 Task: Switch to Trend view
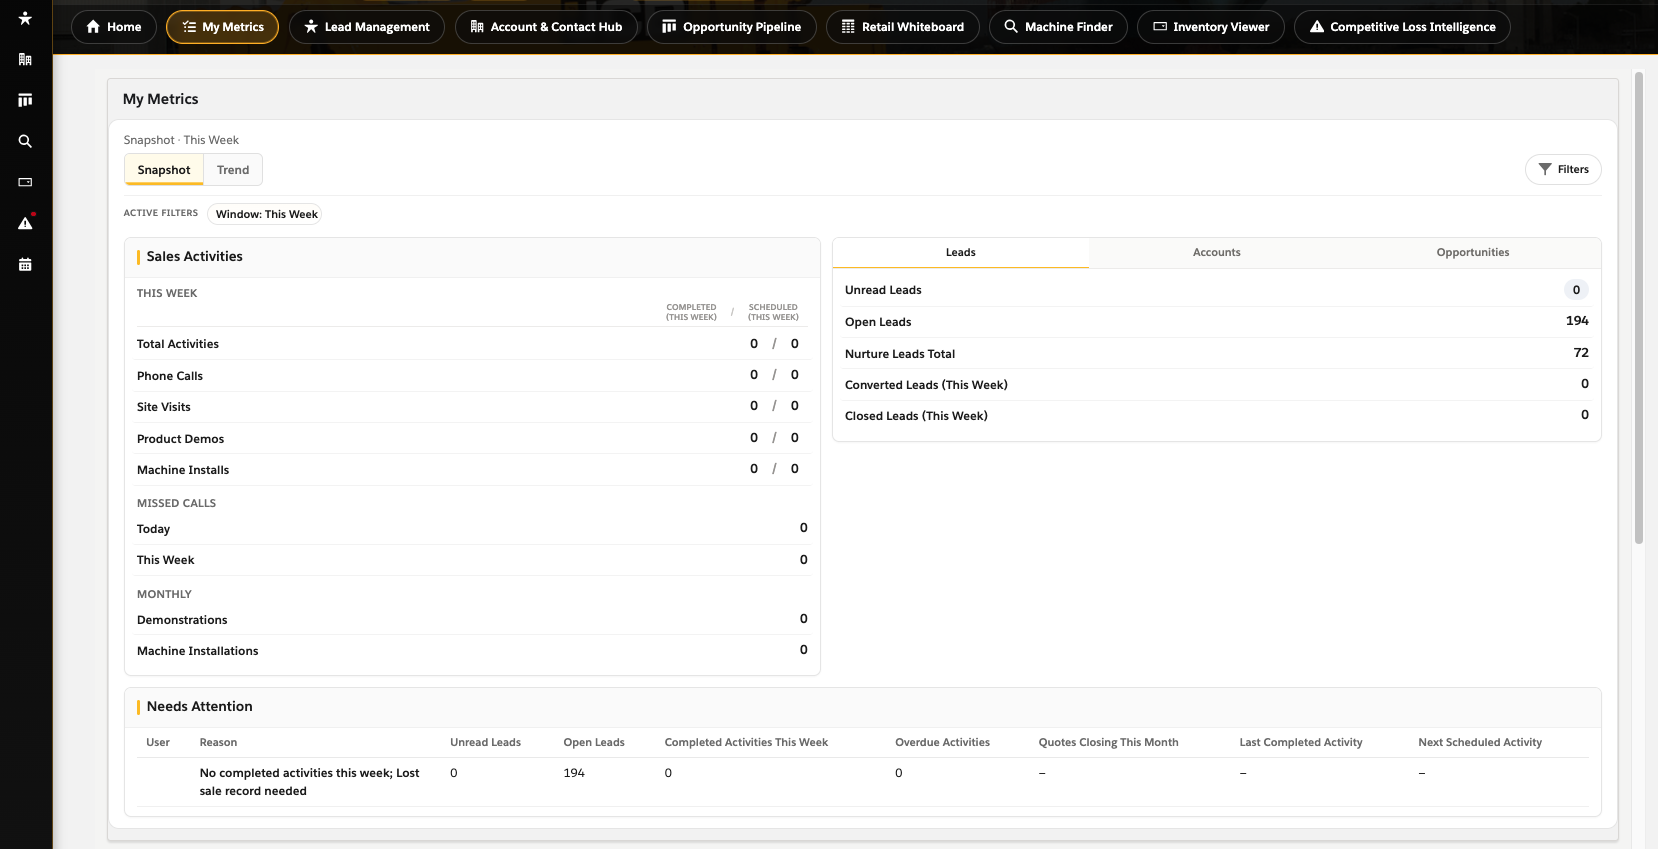point(233,170)
